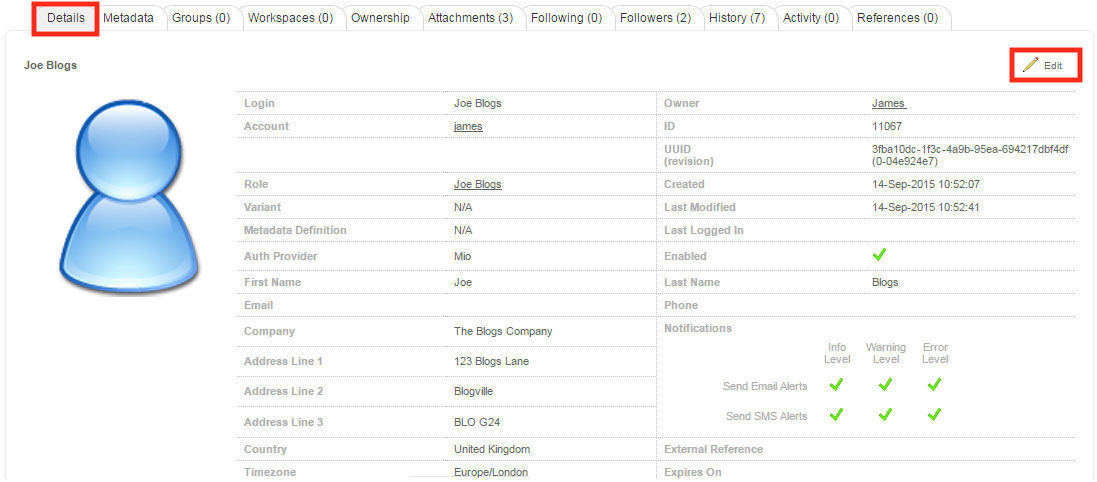The height and width of the screenshot is (482, 1097).
Task: Toggle Send Email Alerts Info Level check
Action: (836, 385)
